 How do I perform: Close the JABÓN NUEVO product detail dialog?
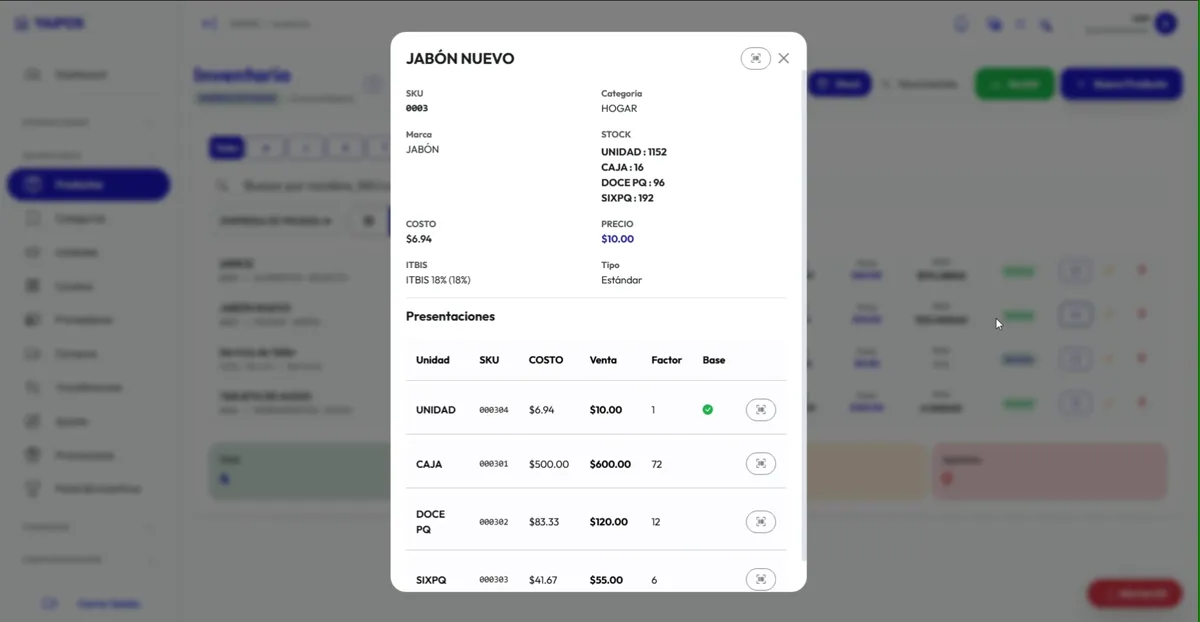pos(784,59)
